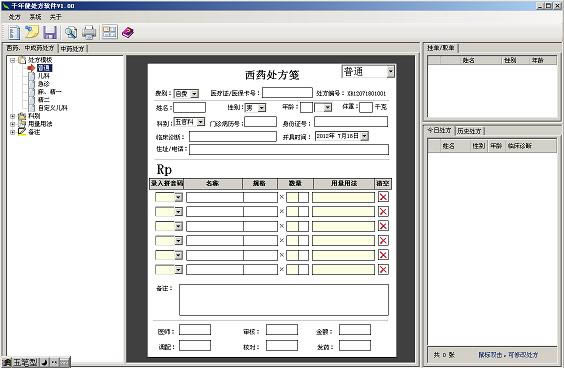
Task: Click the moon icon on IME bar
Action: 44,363
